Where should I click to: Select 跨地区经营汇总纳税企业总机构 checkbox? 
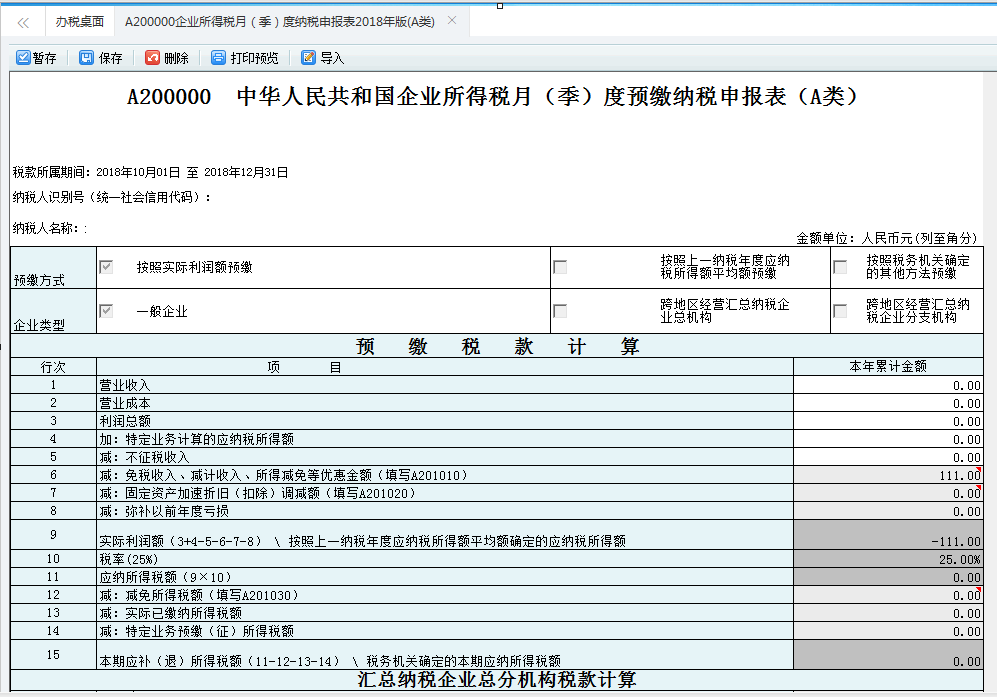[x=559, y=311]
